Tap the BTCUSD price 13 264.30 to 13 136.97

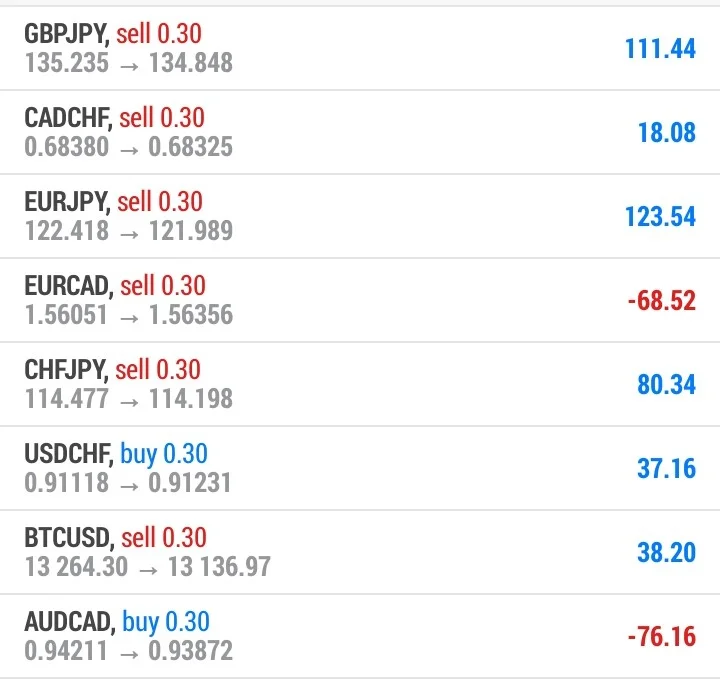click(x=147, y=567)
